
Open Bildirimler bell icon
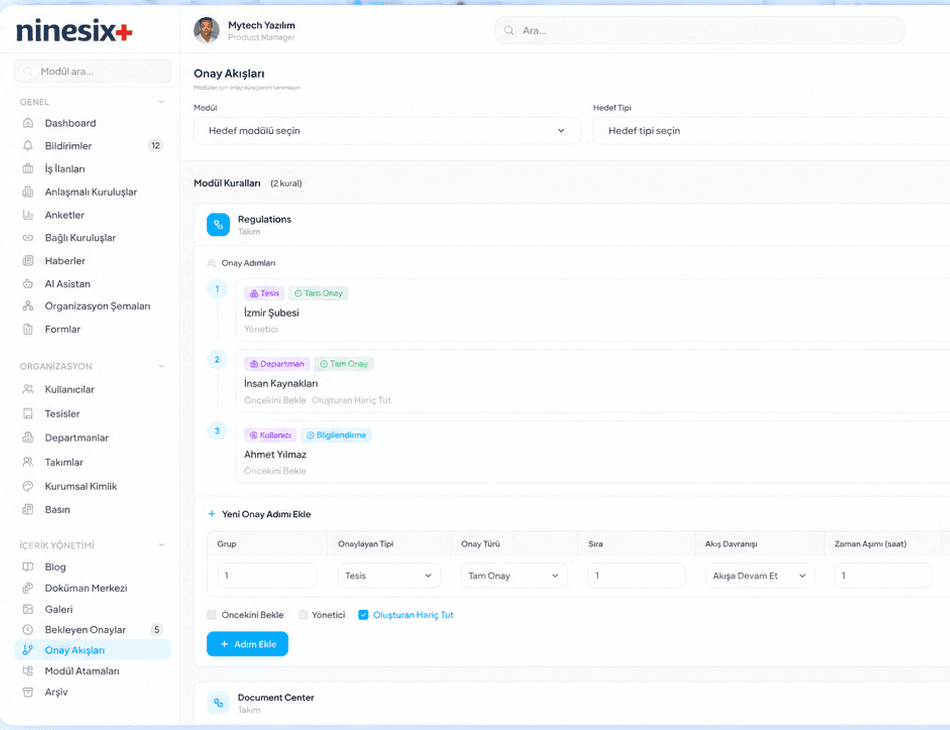tap(28, 146)
